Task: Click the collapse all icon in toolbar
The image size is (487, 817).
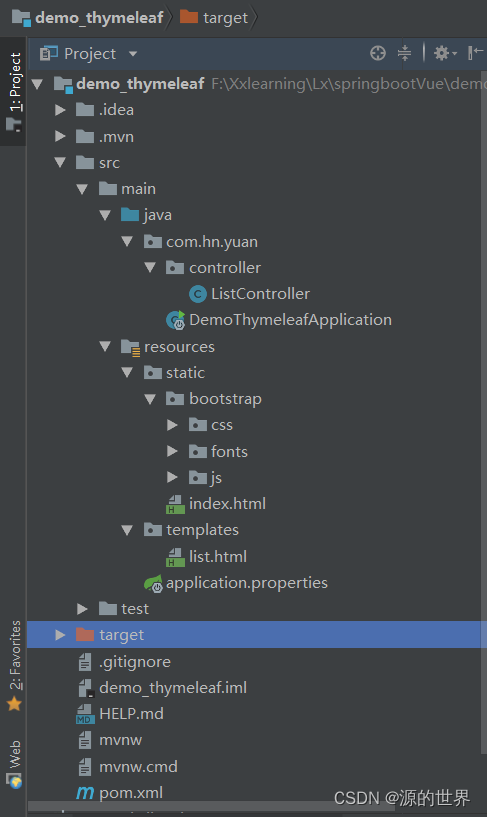Action: pos(404,53)
